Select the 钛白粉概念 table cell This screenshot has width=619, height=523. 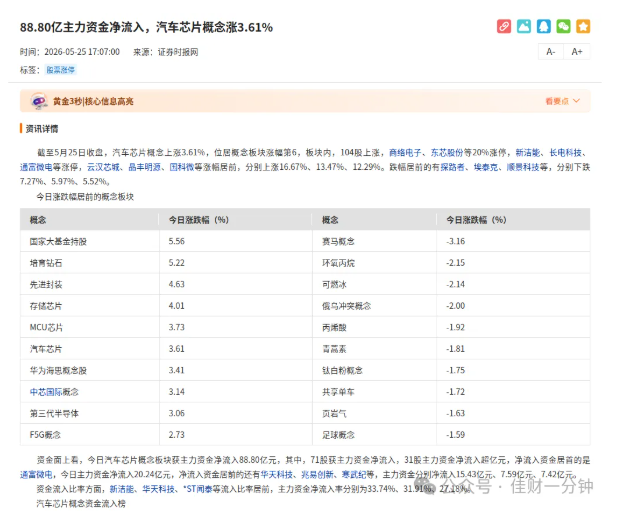pos(374,370)
